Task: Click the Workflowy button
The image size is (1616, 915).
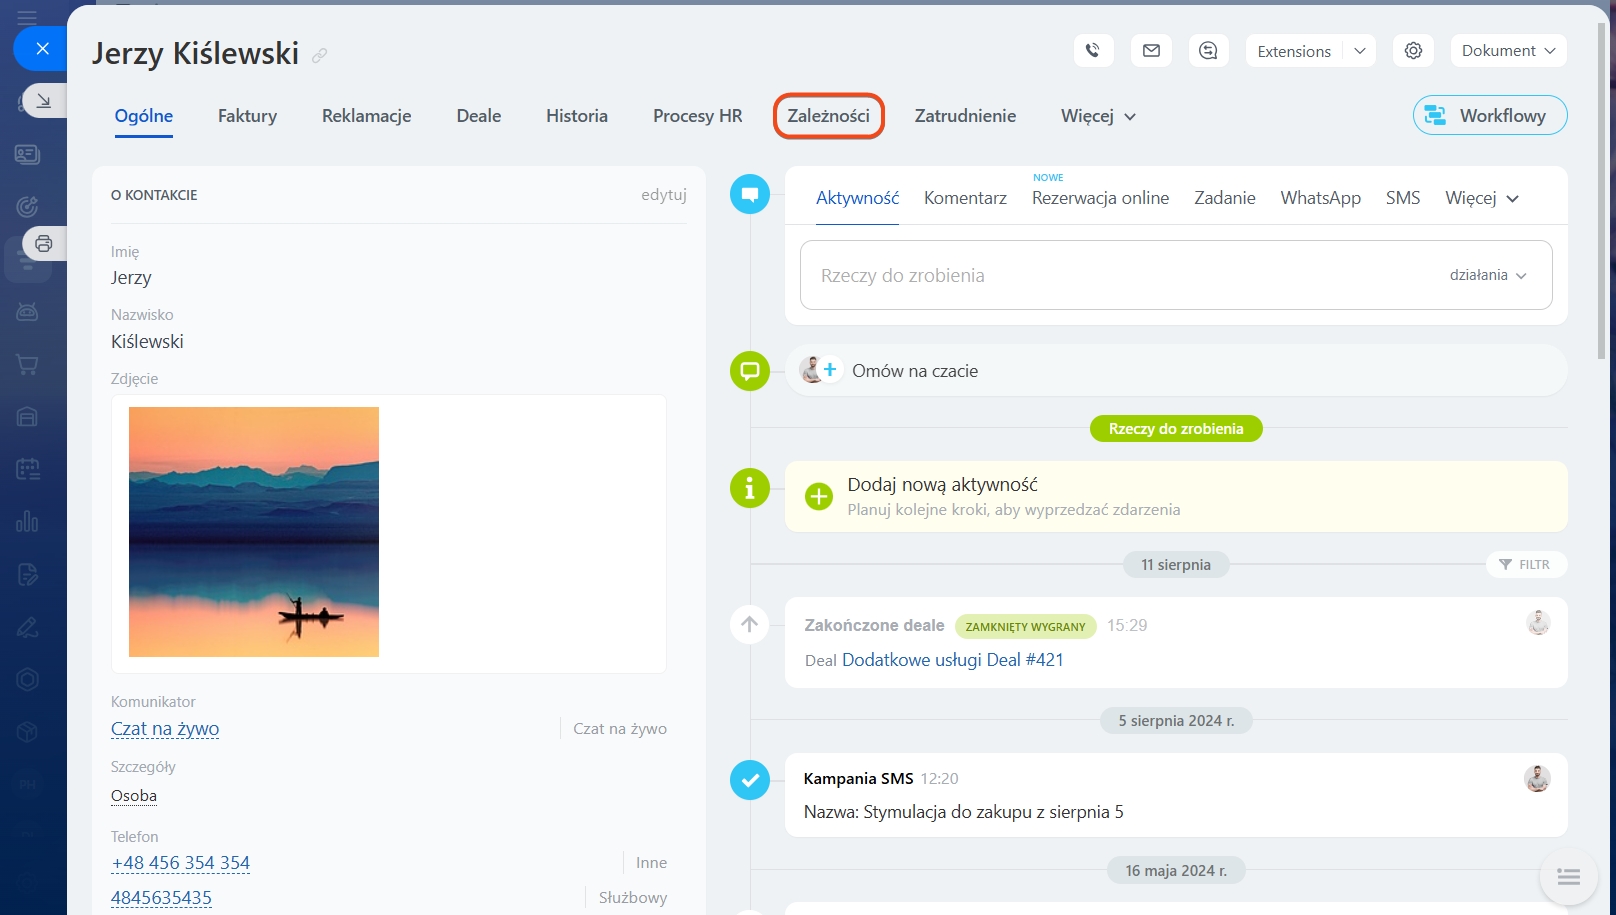Action: [1490, 115]
